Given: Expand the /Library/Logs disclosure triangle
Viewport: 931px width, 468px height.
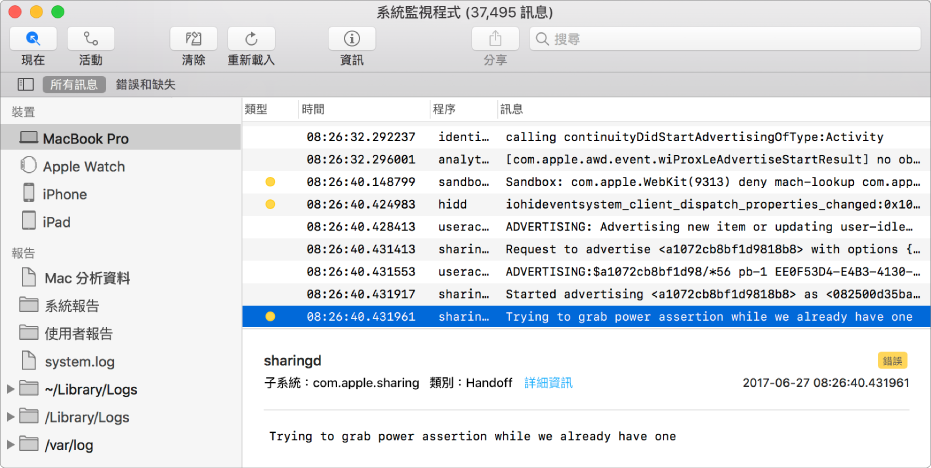Looking at the screenshot, I should point(10,417).
